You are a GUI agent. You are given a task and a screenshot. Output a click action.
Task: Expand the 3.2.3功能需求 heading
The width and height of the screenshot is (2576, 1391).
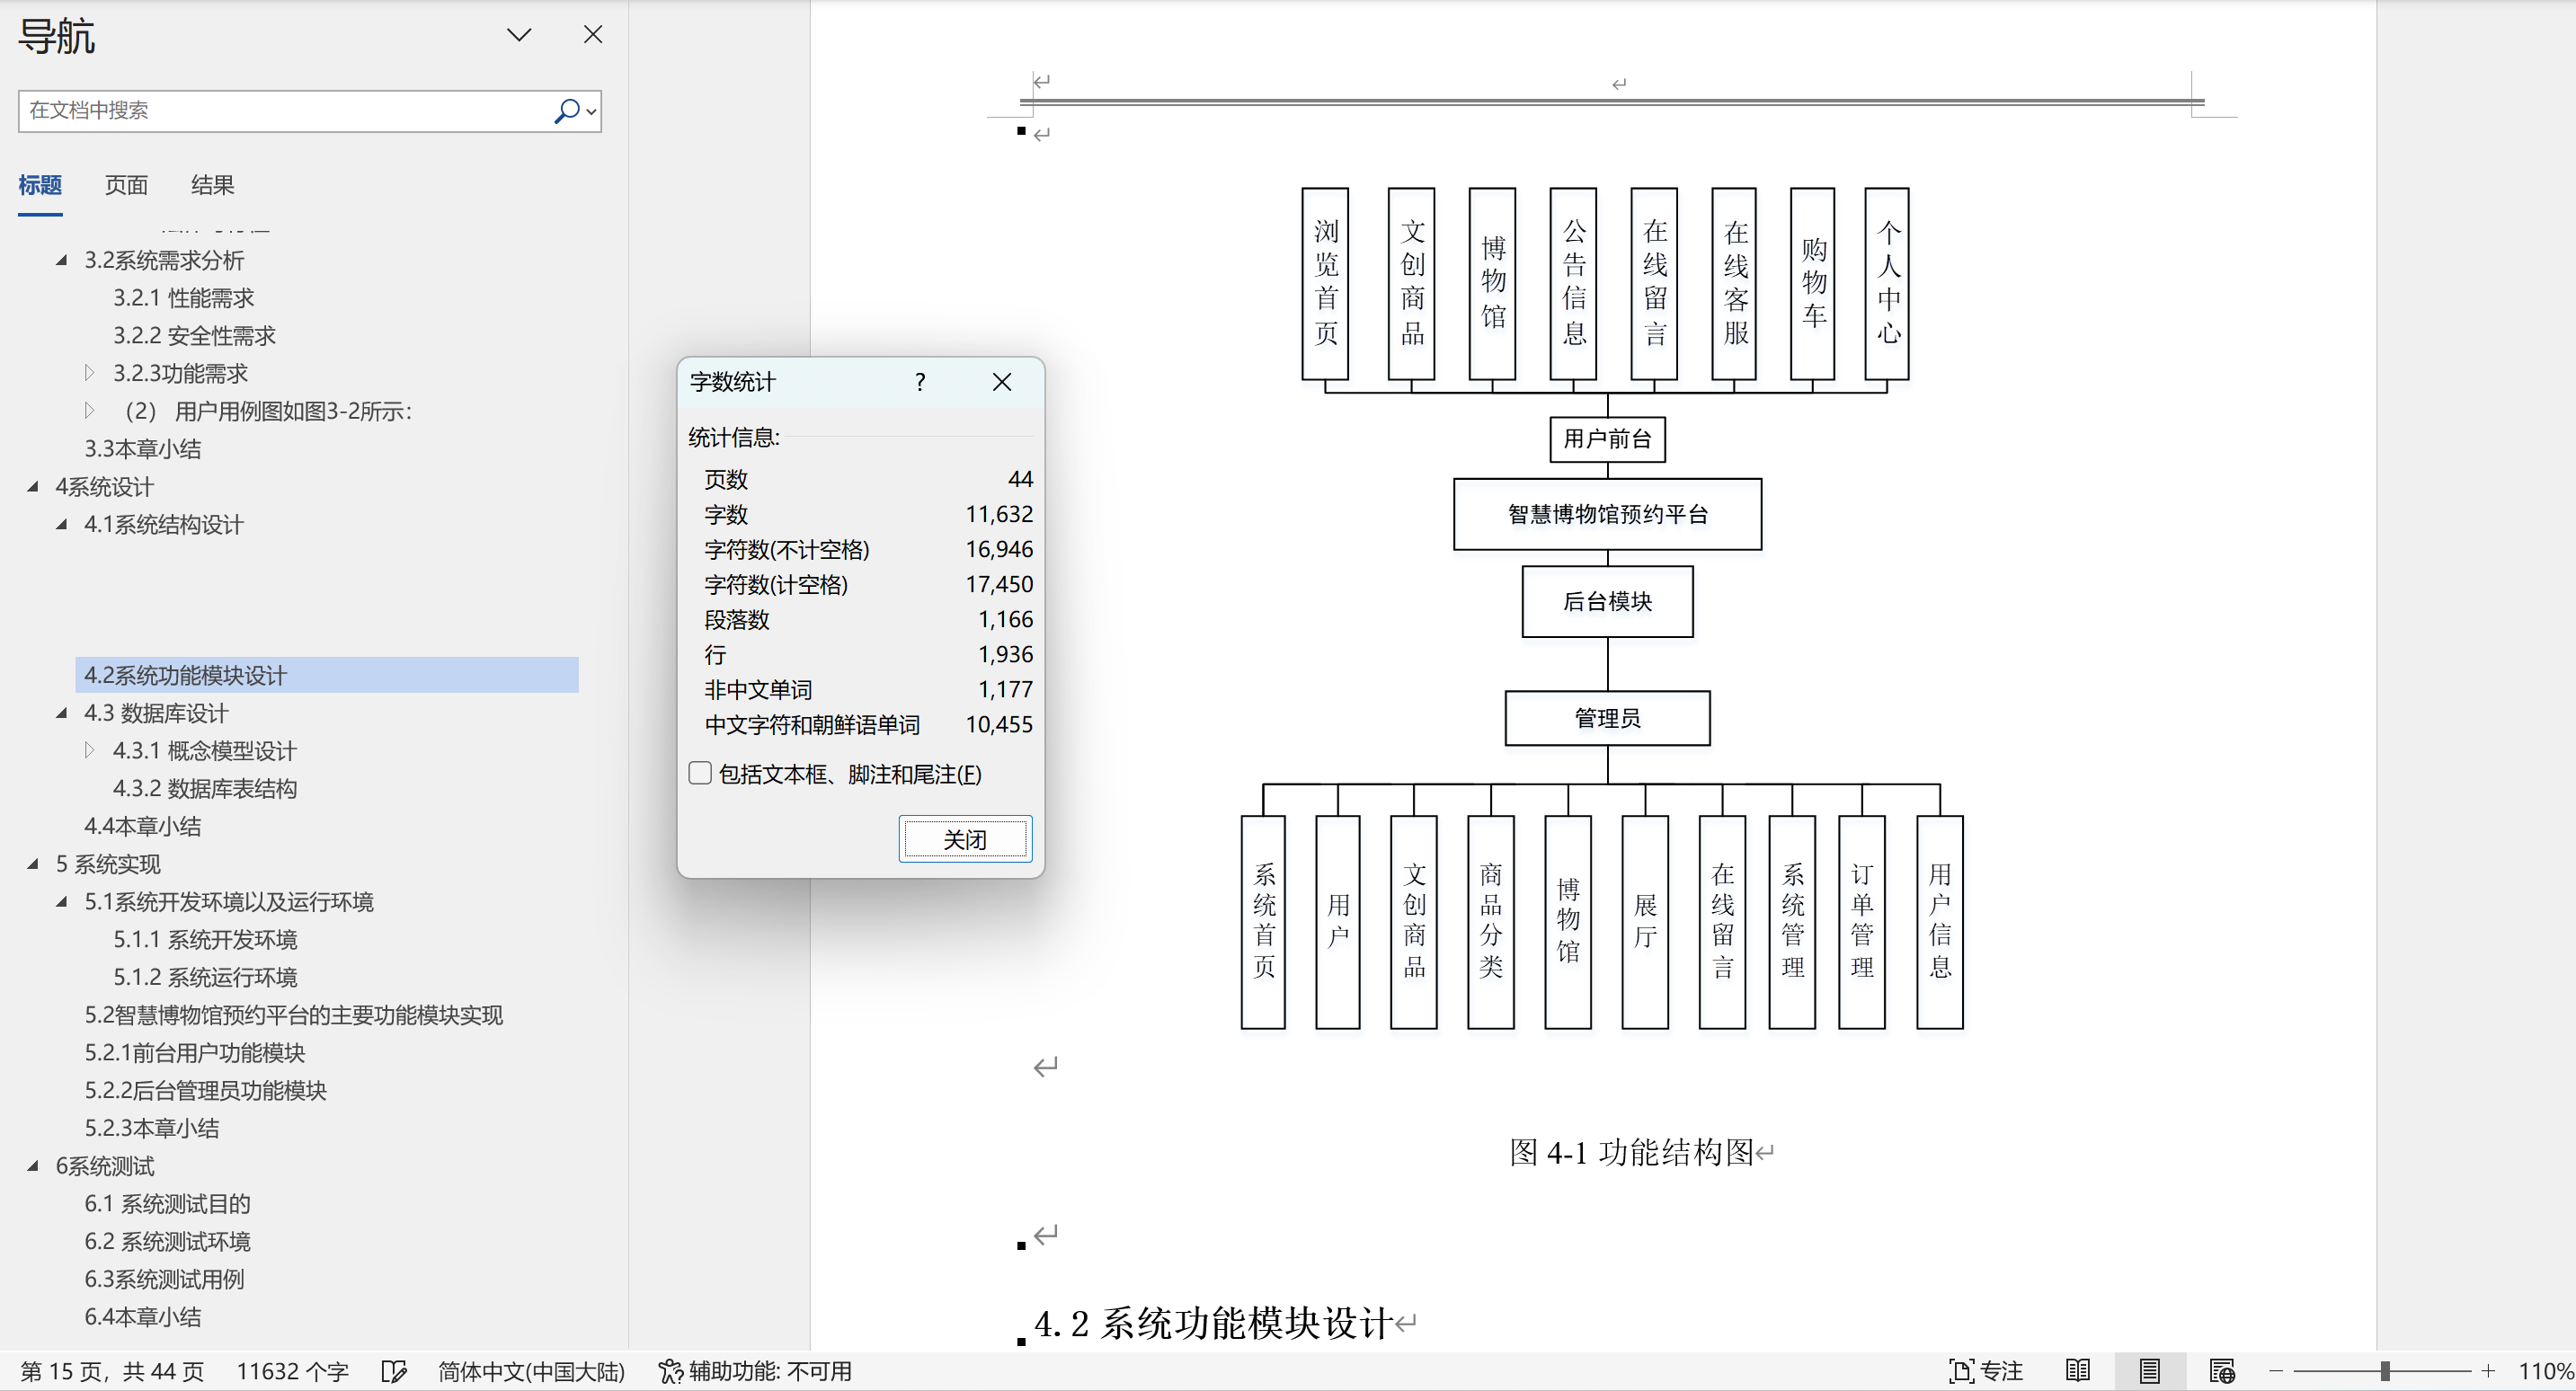(89, 373)
